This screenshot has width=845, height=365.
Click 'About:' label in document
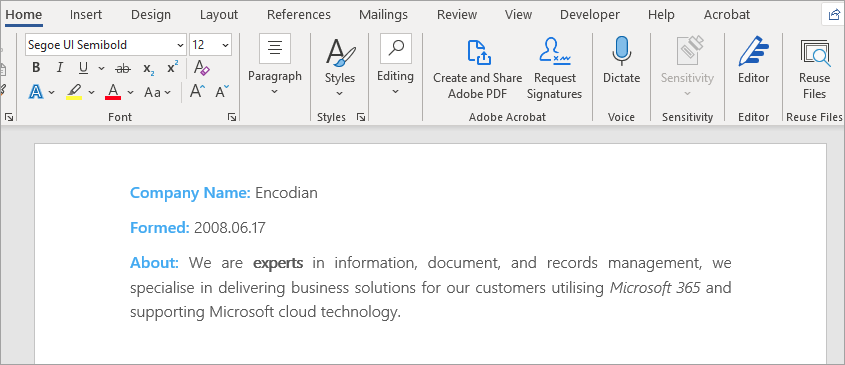(154, 263)
